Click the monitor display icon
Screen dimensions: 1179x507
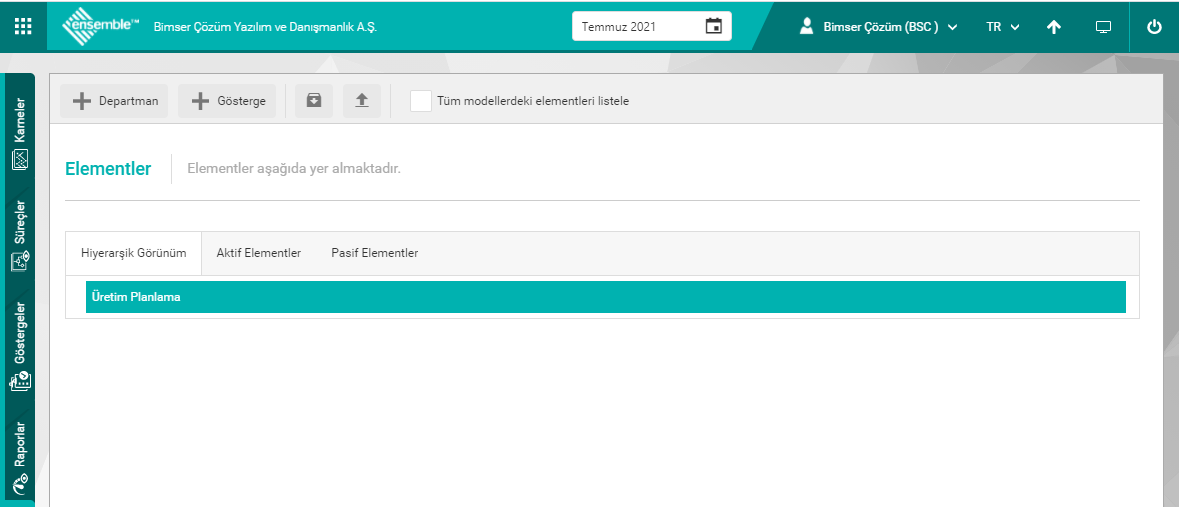pos(1103,26)
